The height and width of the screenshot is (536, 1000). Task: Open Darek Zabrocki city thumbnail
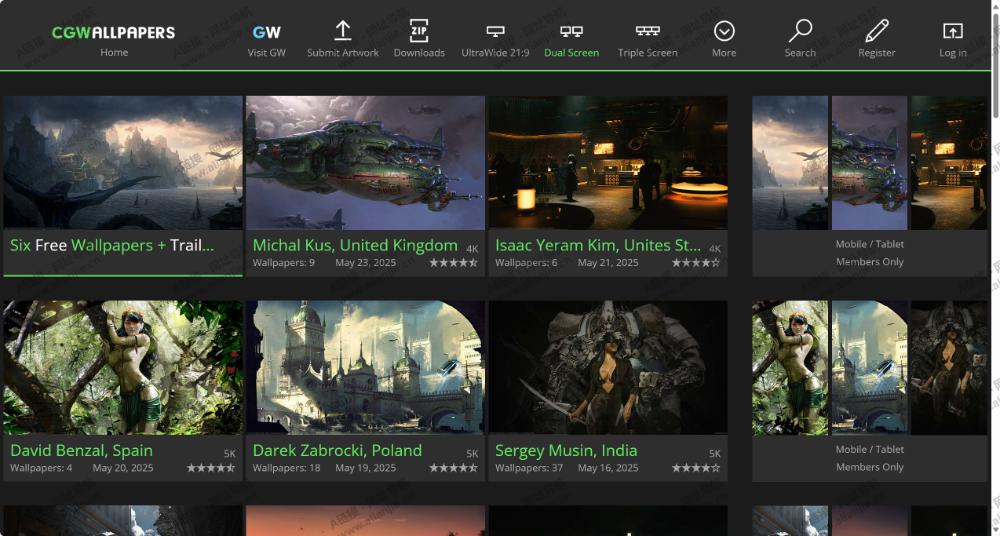click(365, 368)
